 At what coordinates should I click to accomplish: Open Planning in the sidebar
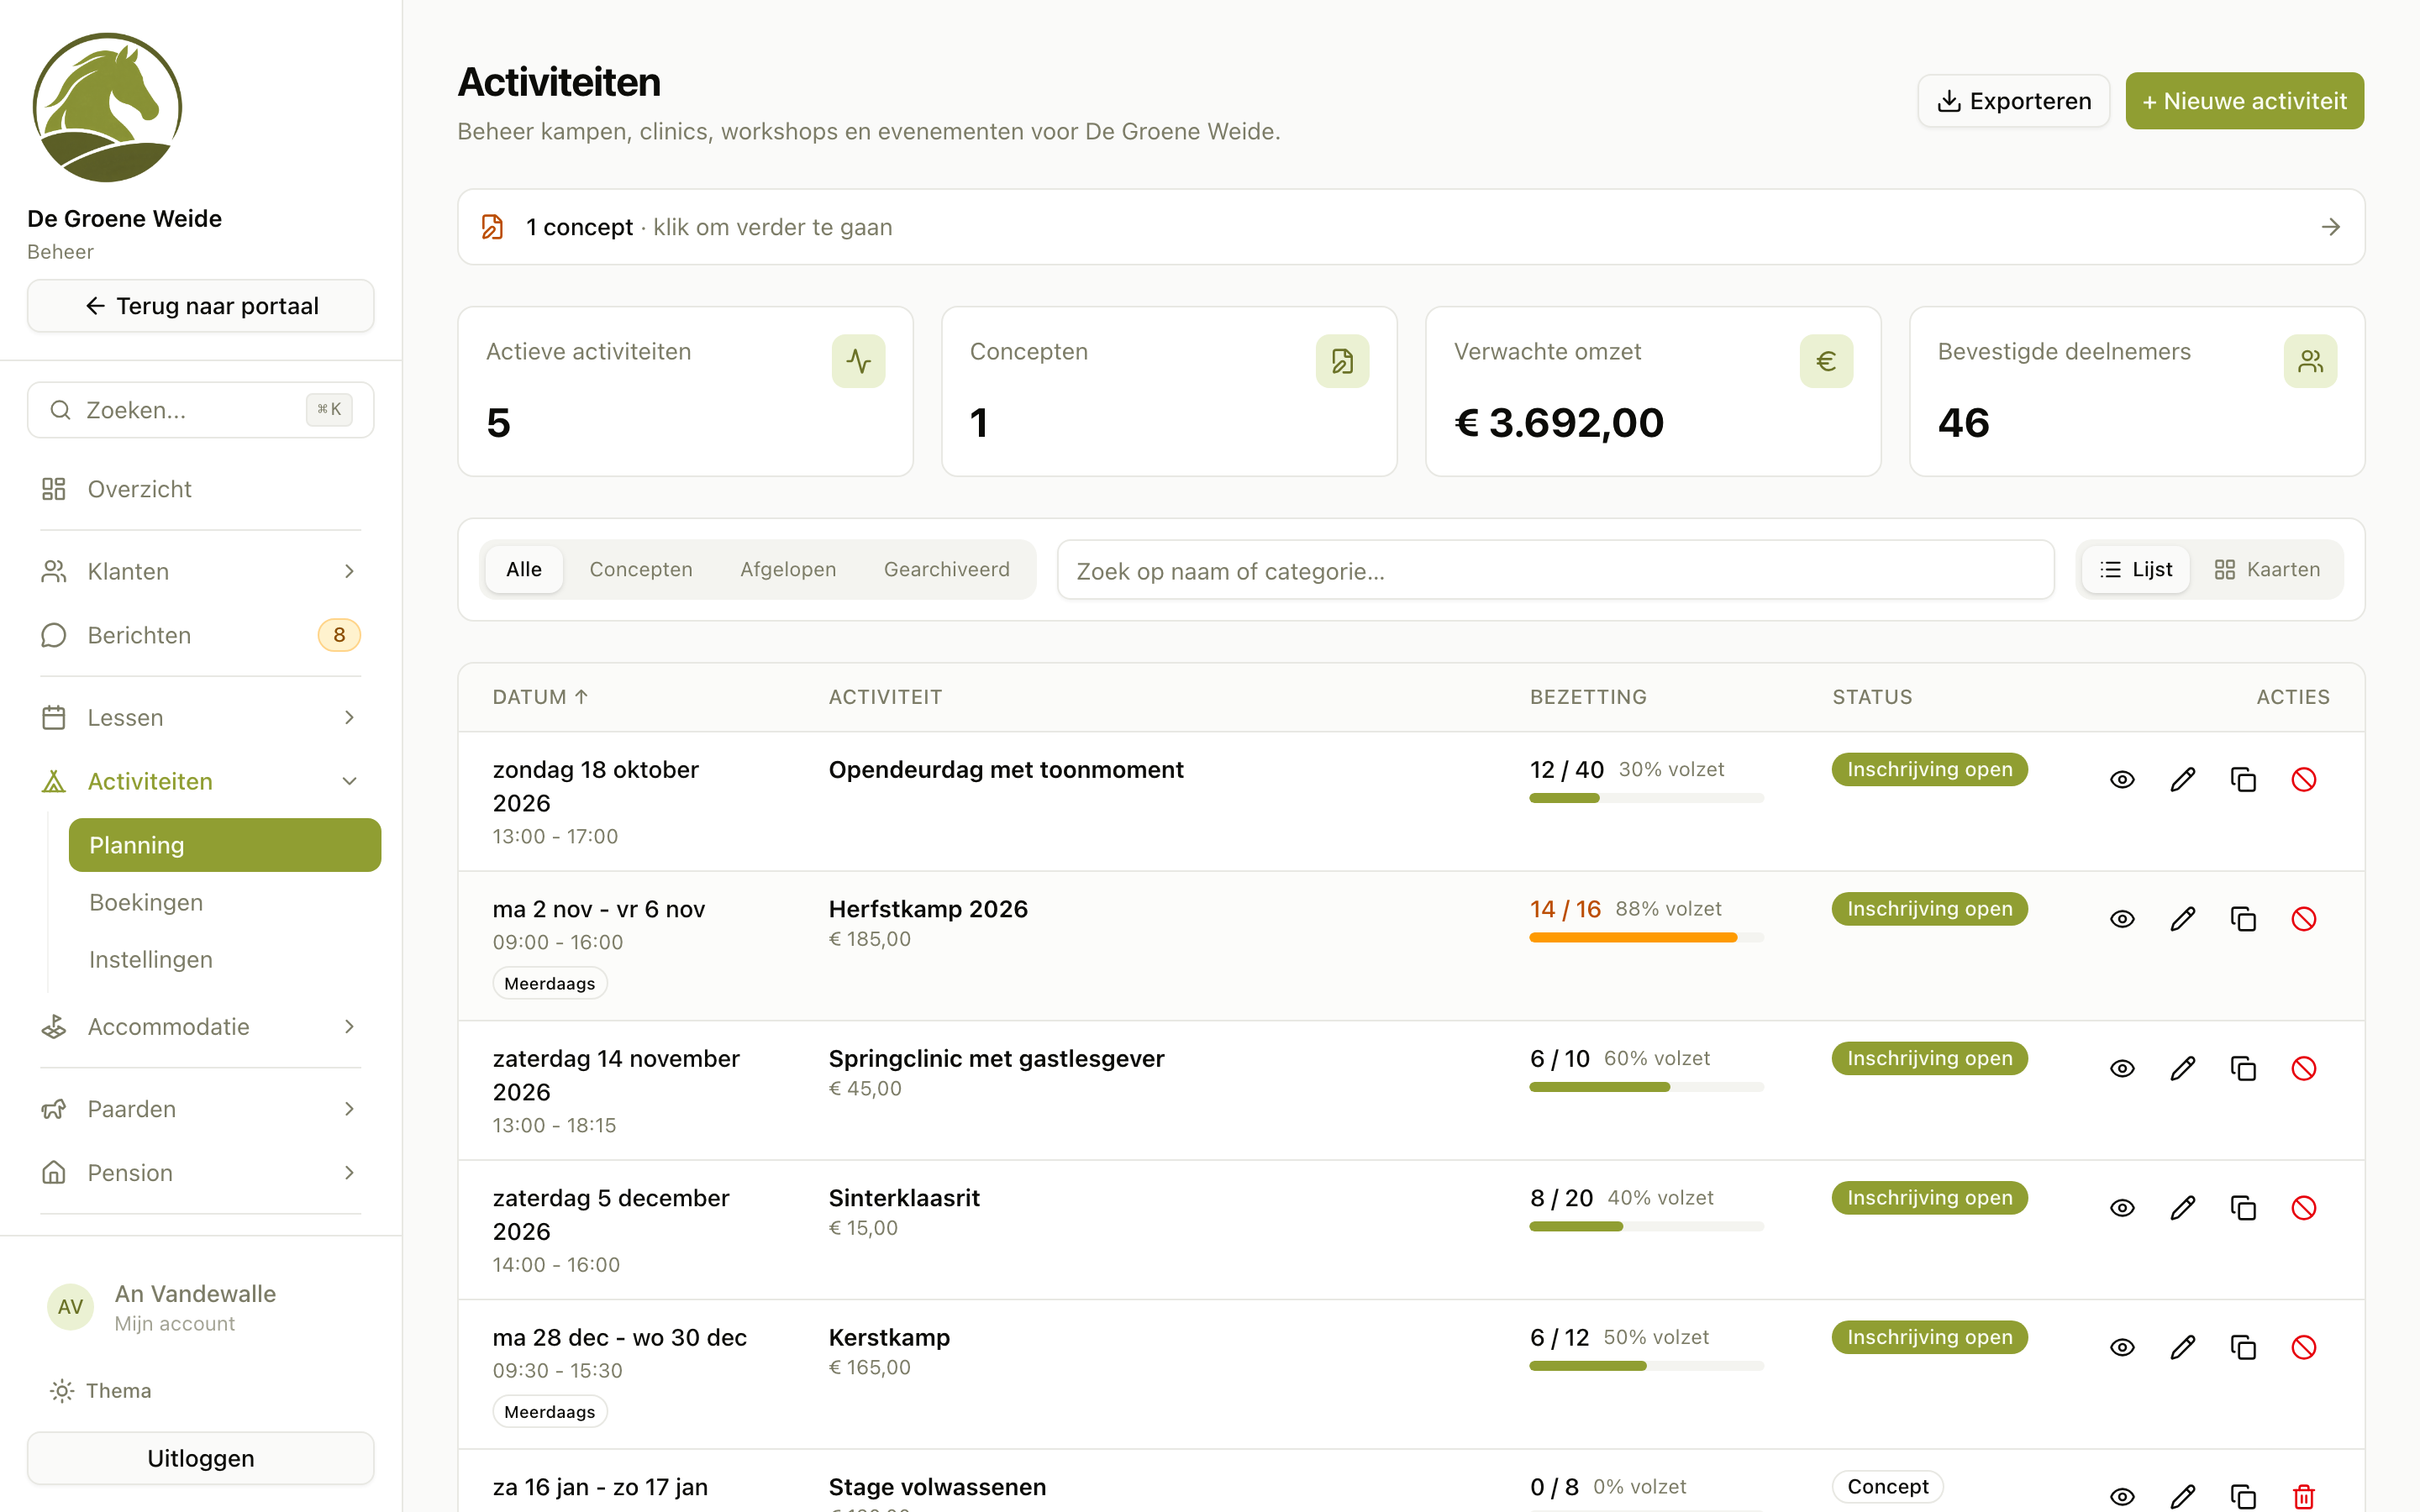pos(225,845)
